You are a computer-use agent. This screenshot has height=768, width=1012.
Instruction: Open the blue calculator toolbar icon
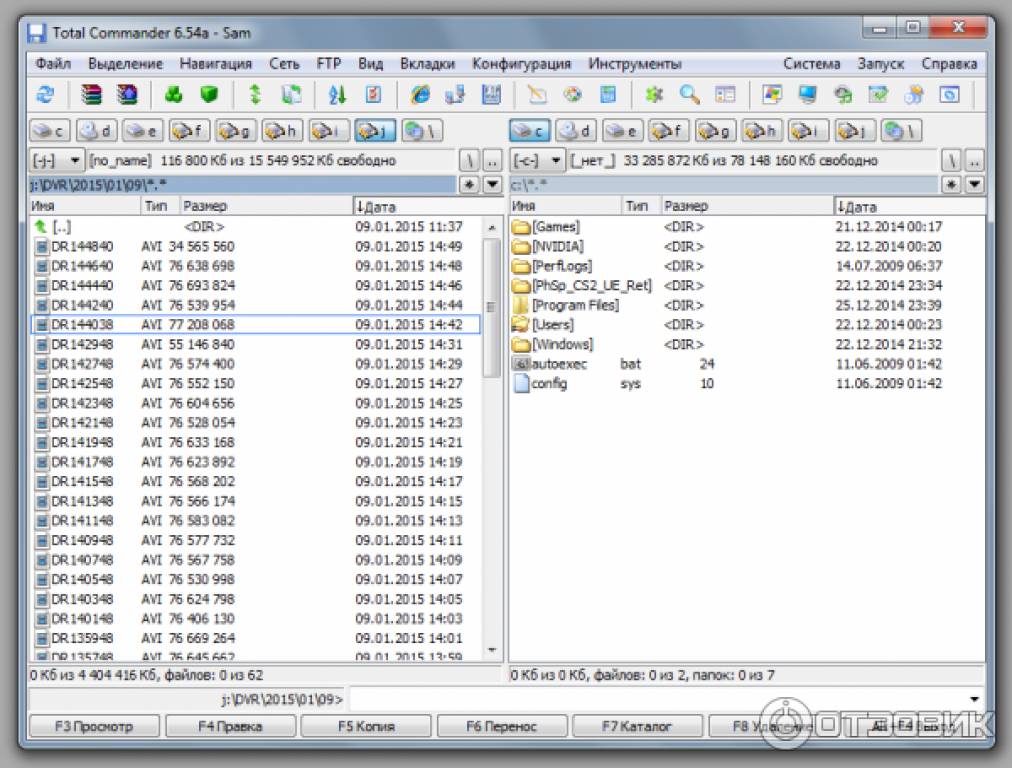608,95
